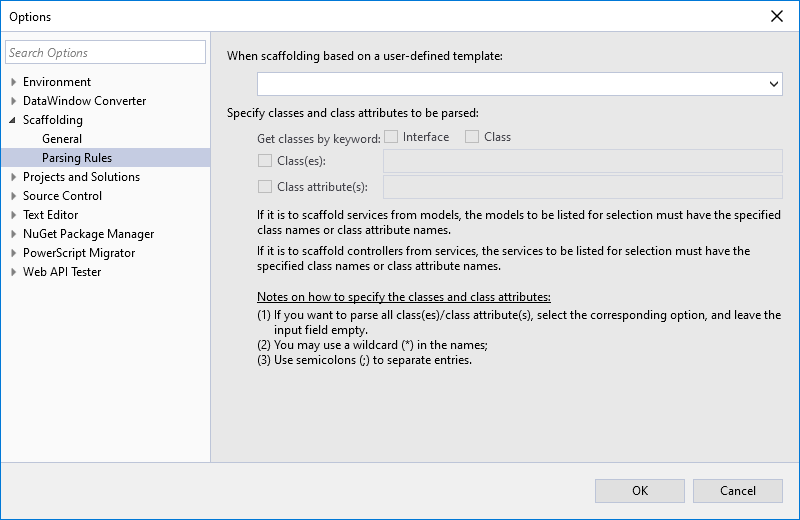800x520 pixels.
Task: Expand the DataWindow Converter node arrow
Action: 13,101
